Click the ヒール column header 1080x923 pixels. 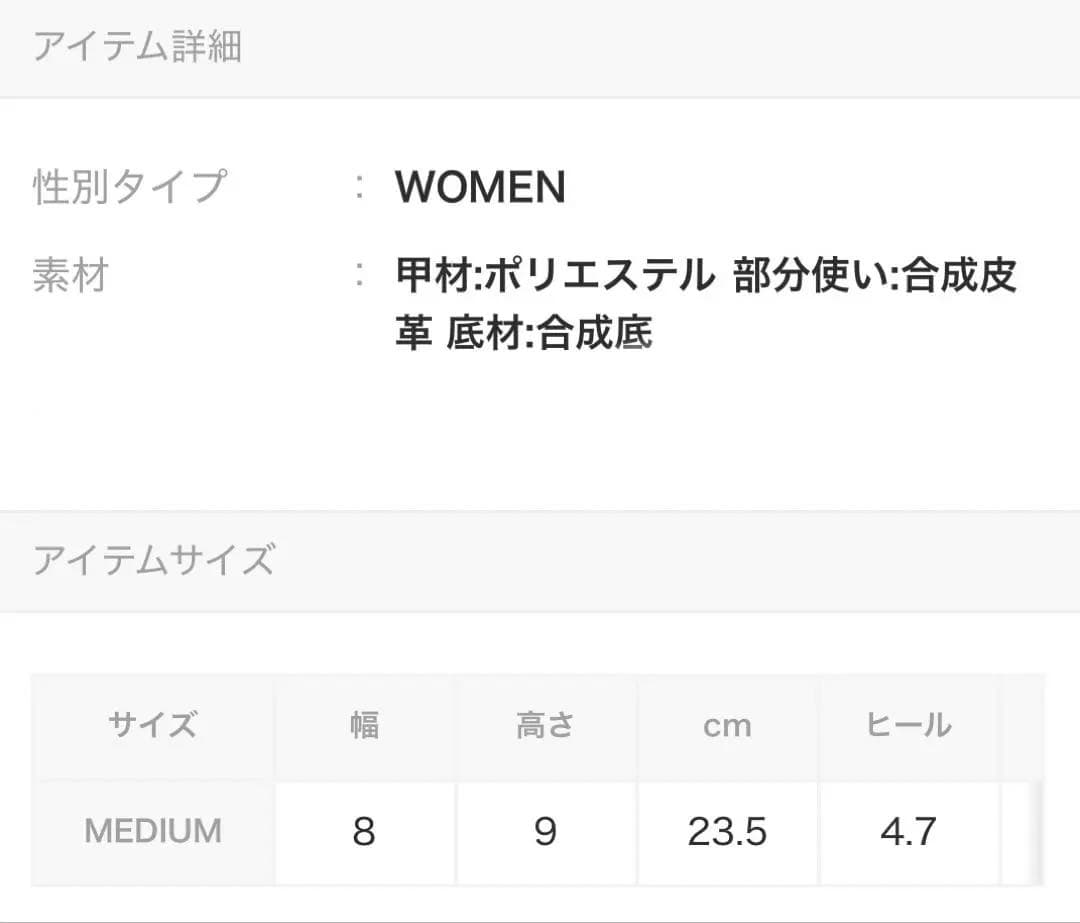[x=909, y=725]
